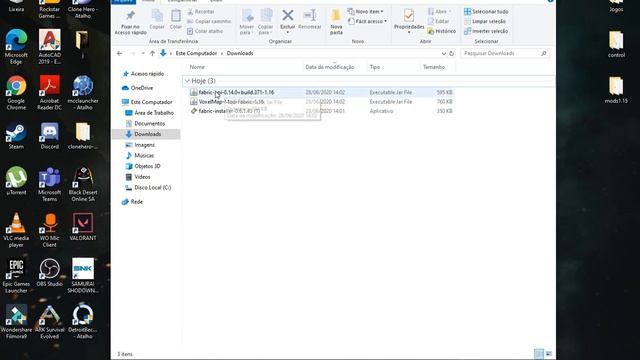Click the up-one-level arrow
The width and height of the screenshot is (640, 360).
[x=152, y=53]
